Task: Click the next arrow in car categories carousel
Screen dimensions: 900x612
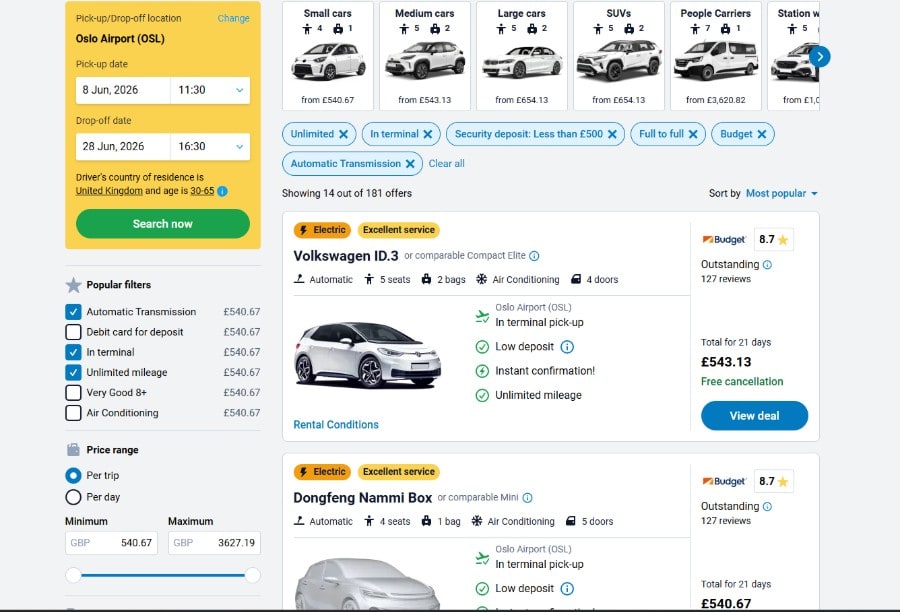Action: (x=820, y=56)
